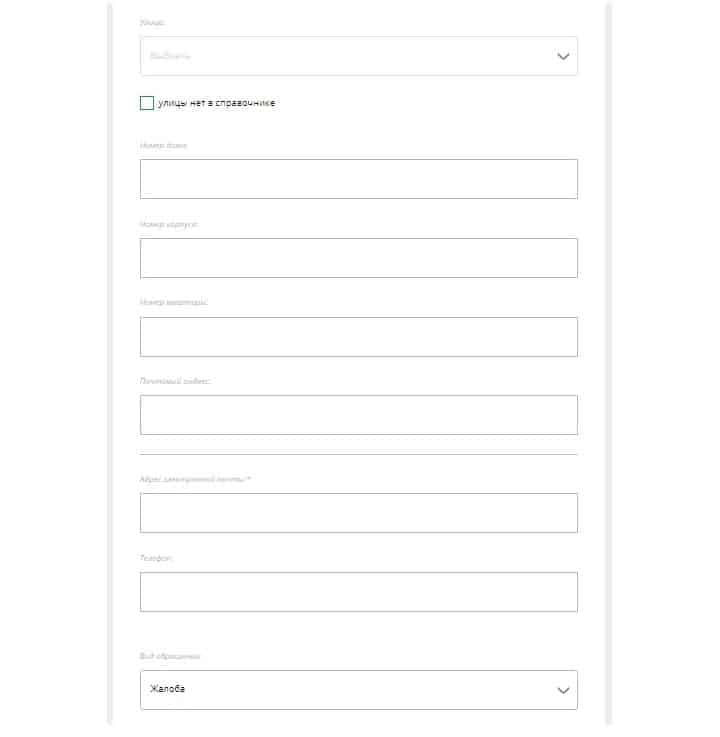The width and height of the screenshot is (720, 737).
Task: Click the 'Номер дома' field label
Action: pos(164,145)
